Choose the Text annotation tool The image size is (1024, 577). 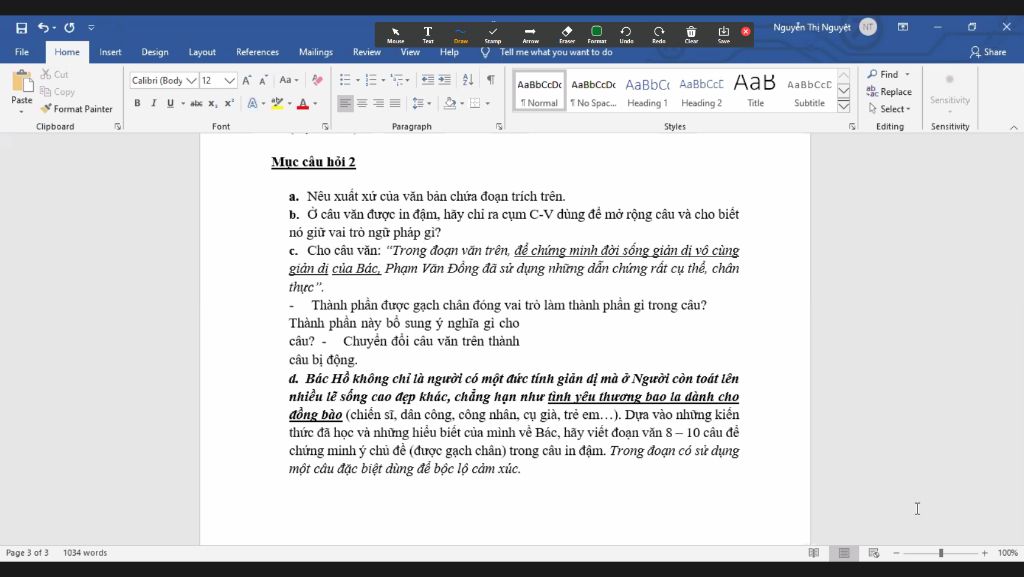click(x=428, y=35)
